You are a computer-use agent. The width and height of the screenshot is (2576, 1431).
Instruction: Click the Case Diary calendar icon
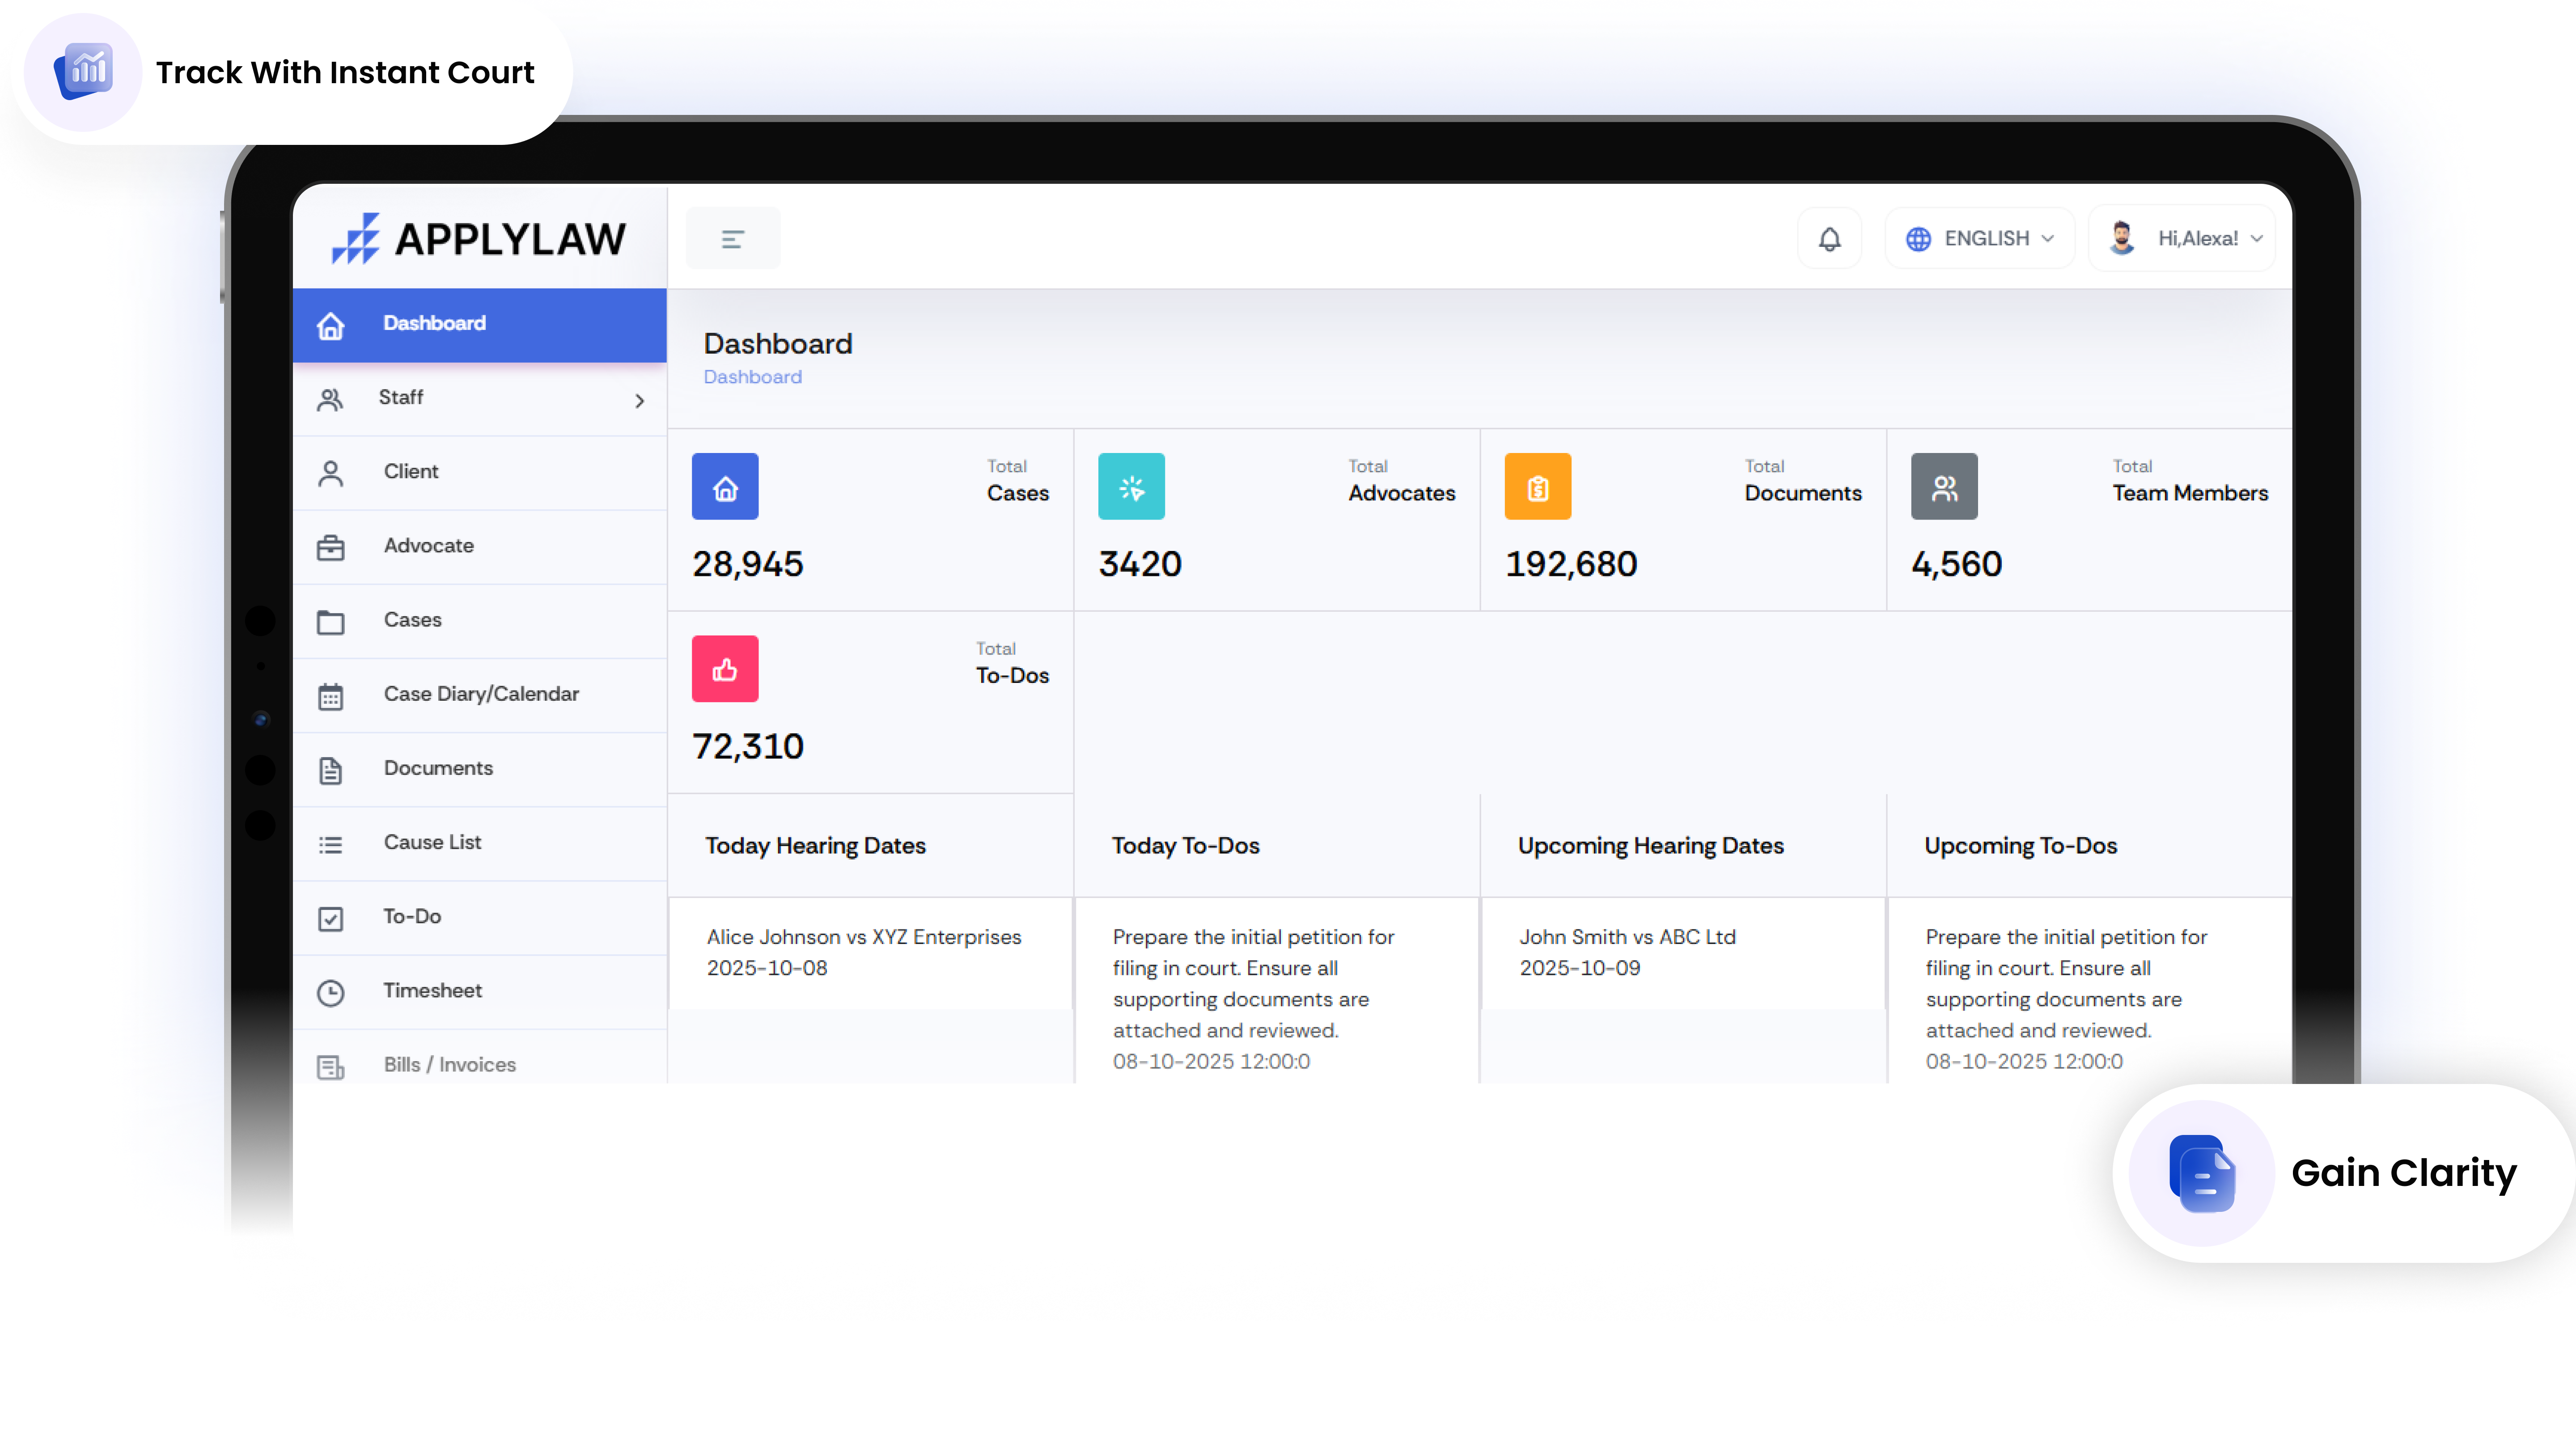pyautogui.click(x=331, y=697)
